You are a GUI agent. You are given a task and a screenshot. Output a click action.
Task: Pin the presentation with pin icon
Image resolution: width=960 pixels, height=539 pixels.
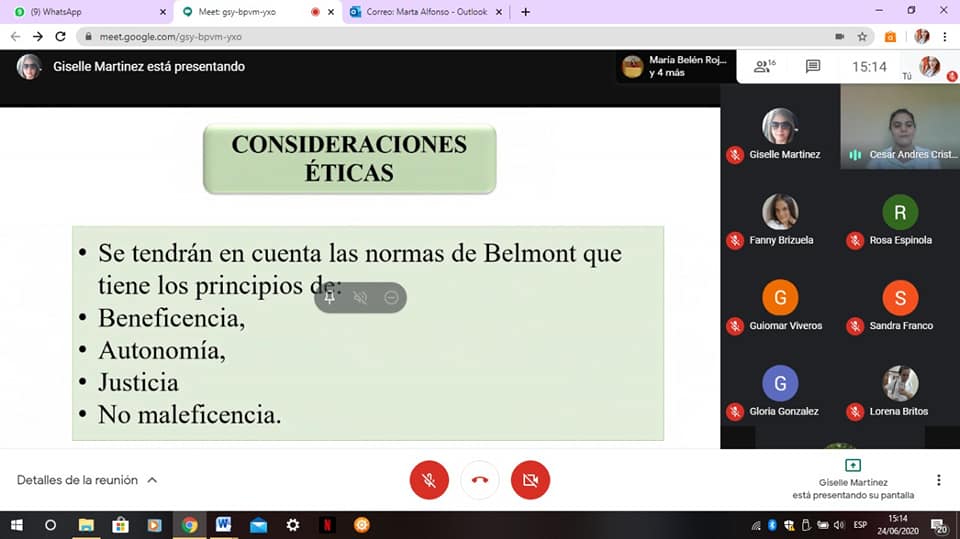(330, 297)
